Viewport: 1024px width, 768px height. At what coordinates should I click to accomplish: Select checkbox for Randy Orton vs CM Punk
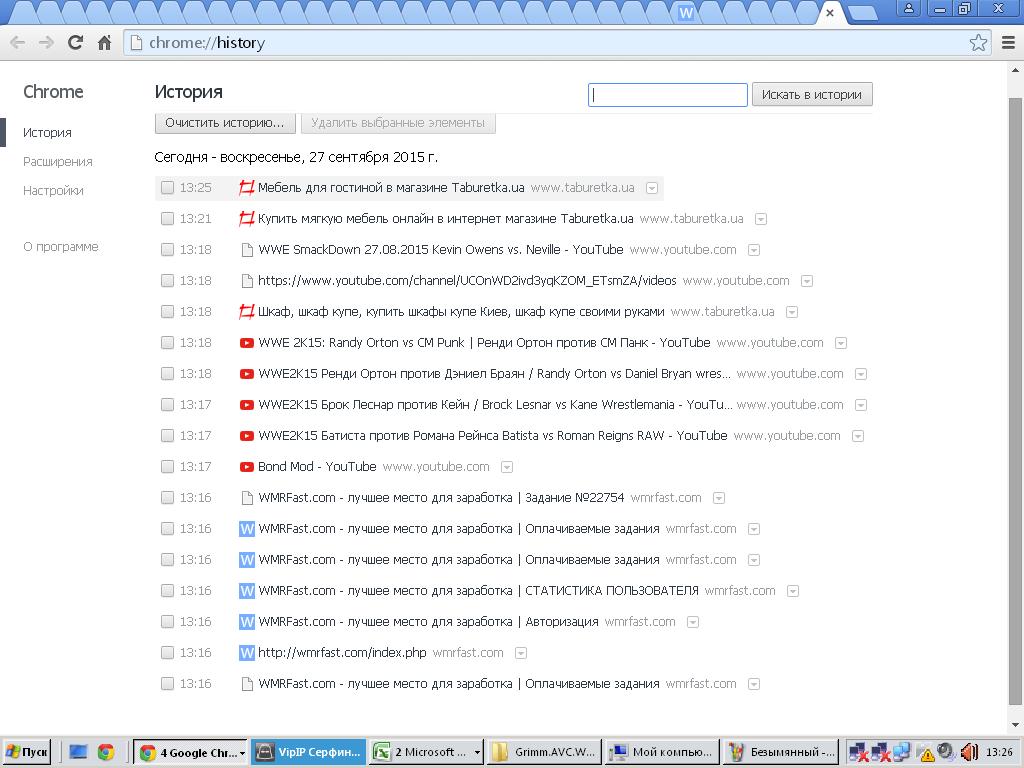pos(167,343)
